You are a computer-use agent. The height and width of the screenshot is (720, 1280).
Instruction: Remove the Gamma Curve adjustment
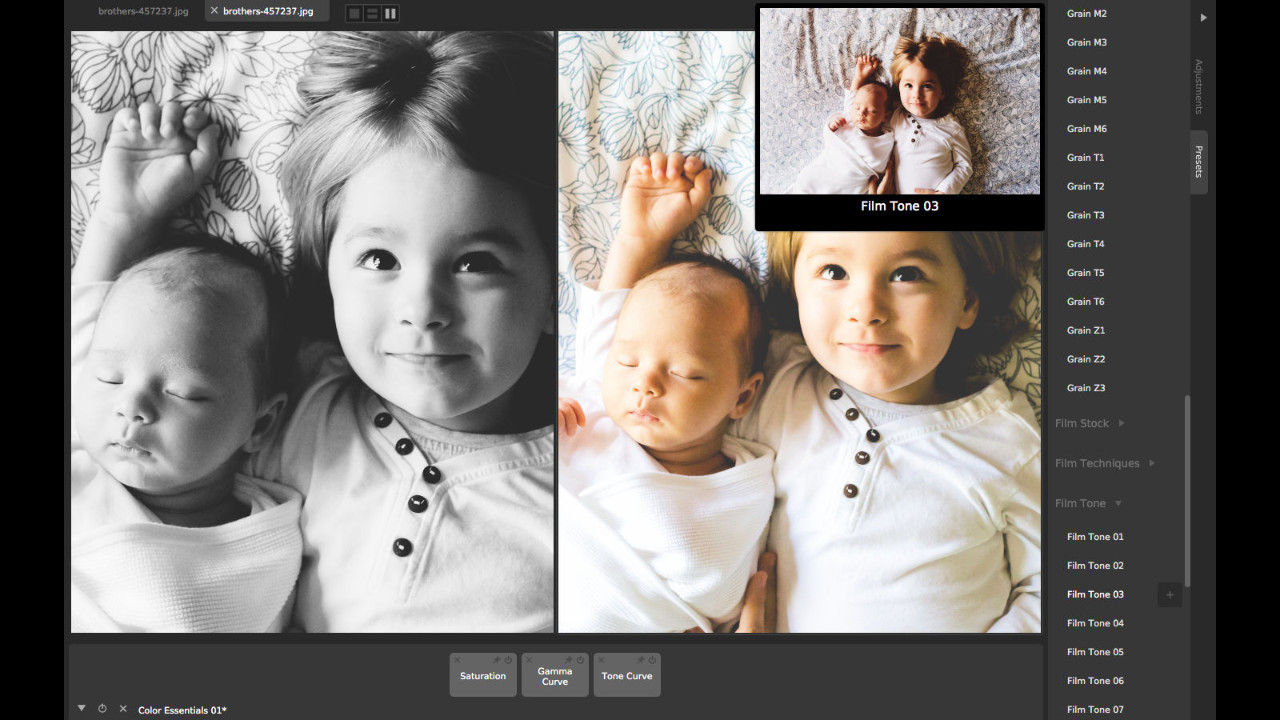pyautogui.click(x=528, y=660)
